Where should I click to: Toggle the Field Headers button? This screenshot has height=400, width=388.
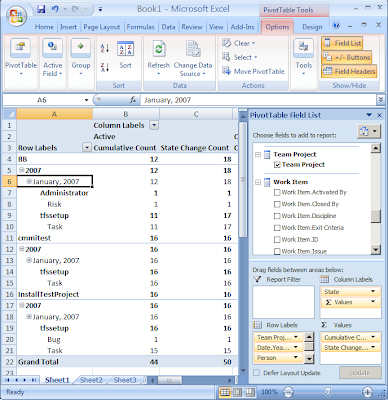click(349, 71)
